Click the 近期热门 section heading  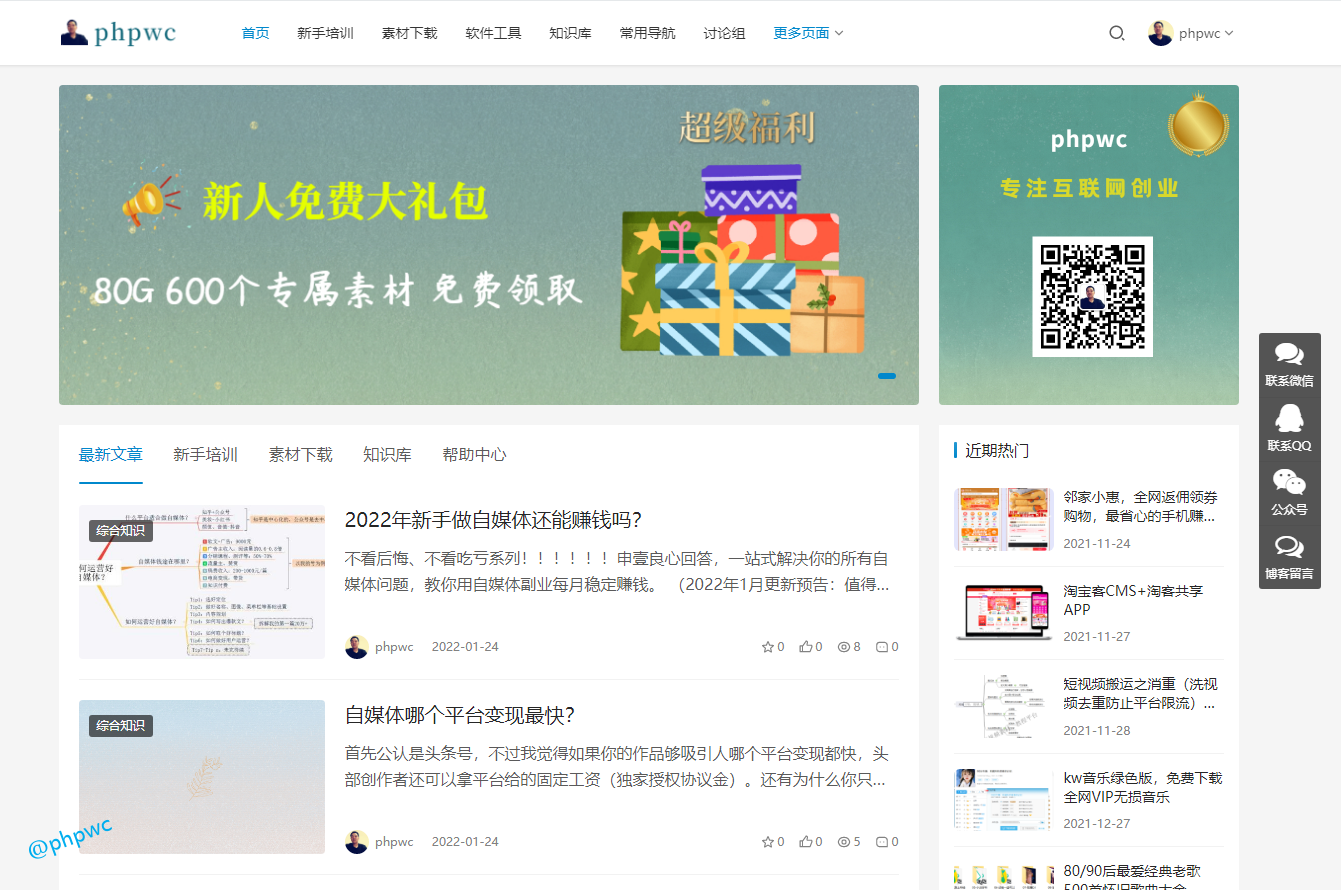[997, 451]
